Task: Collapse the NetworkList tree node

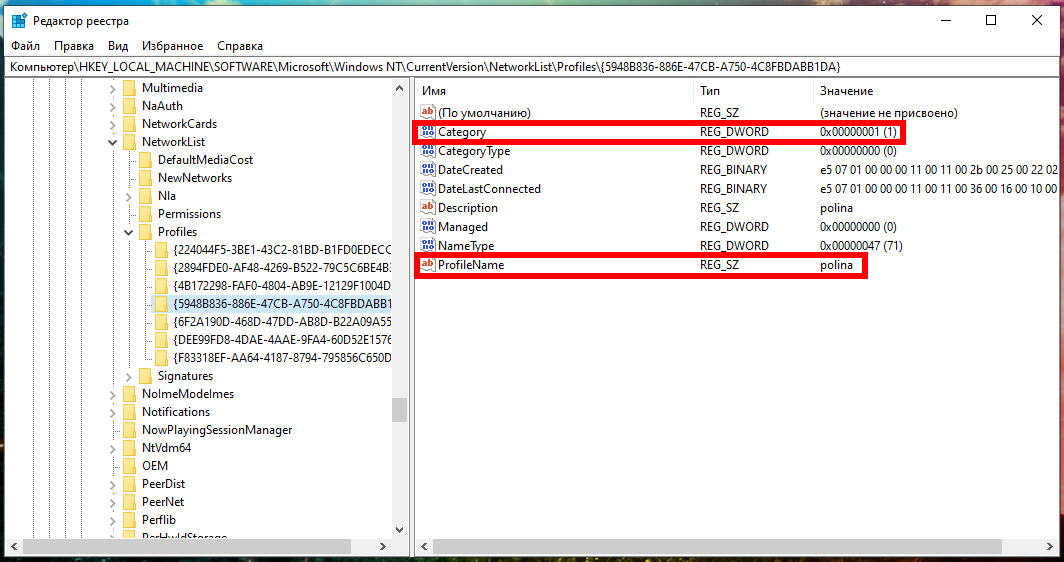Action: [113, 142]
